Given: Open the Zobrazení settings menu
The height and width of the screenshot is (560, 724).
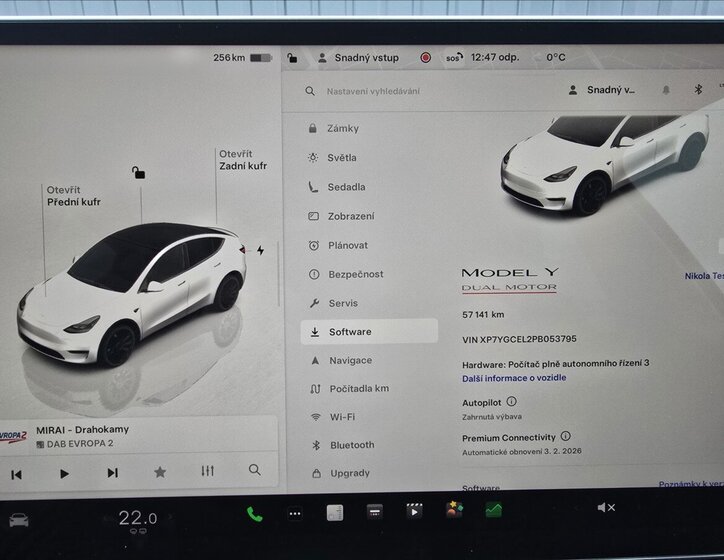Looking at the screenshot, I should [x=341, y=216].
